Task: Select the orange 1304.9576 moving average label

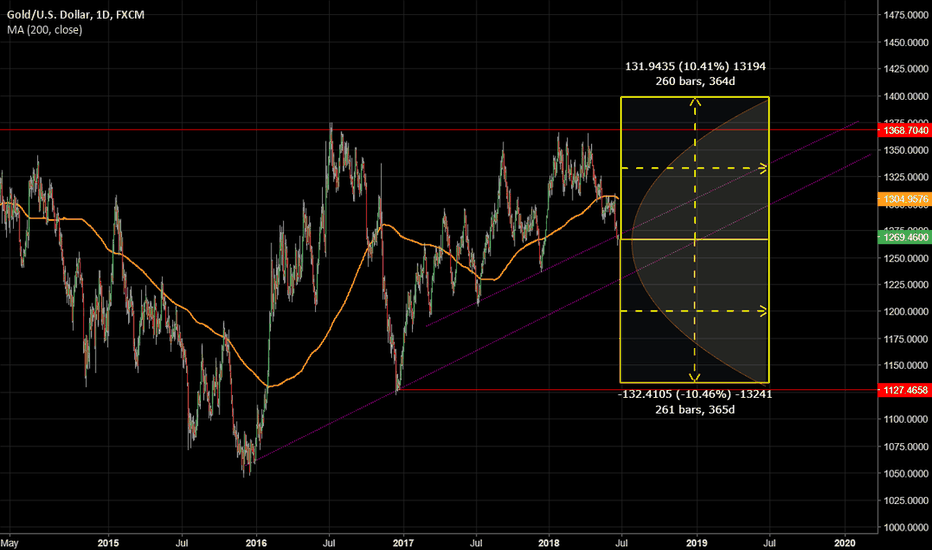Action: 904,199
